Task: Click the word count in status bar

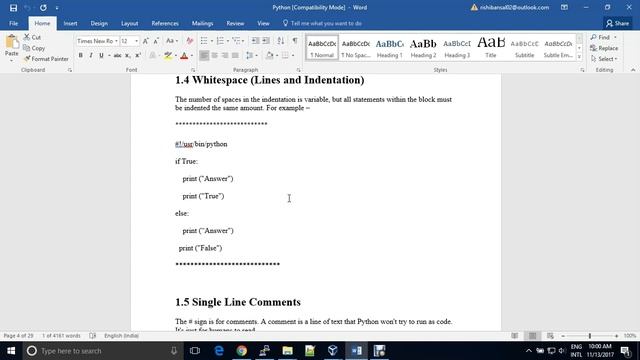Action: coord(61,336)
